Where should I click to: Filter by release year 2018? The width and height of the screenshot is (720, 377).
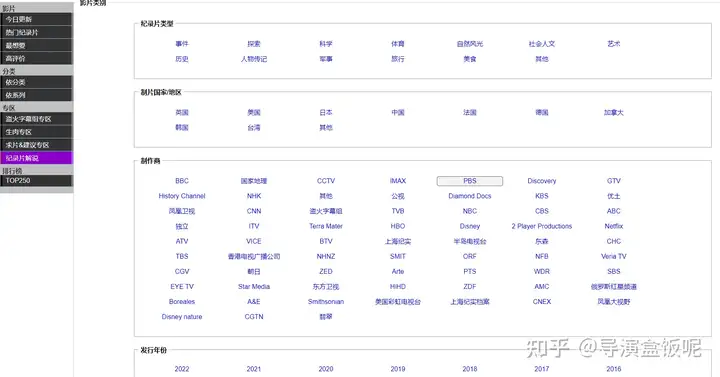(x=470, y=369)
